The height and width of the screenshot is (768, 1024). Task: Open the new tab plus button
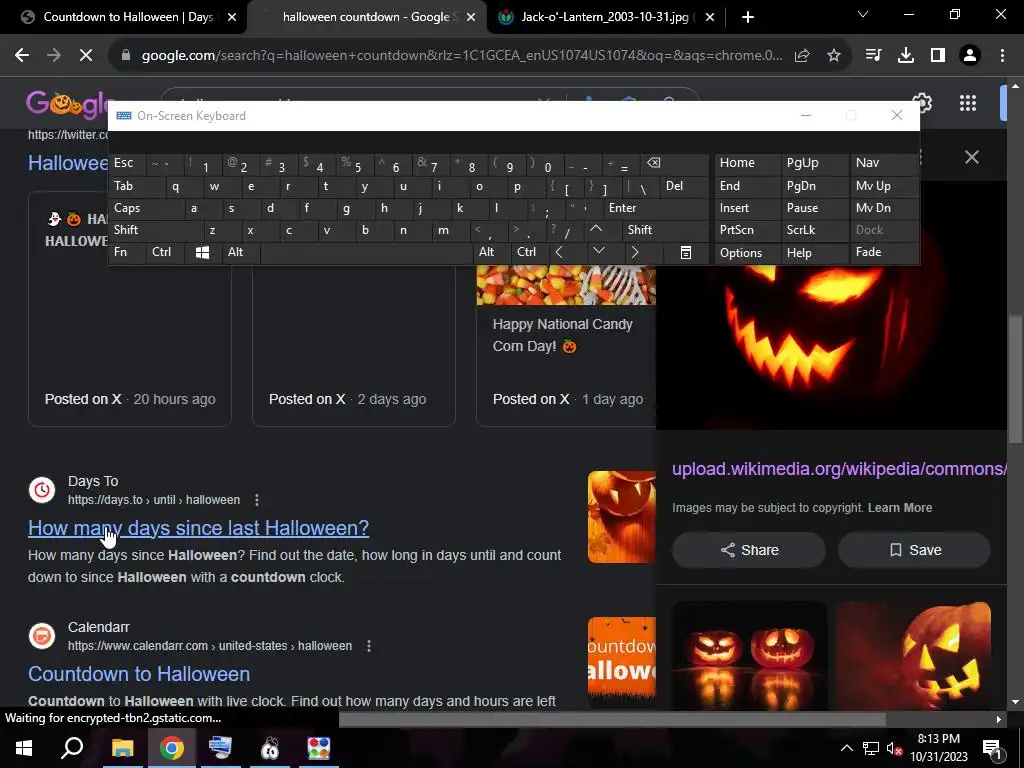click(x=748, y=17)
